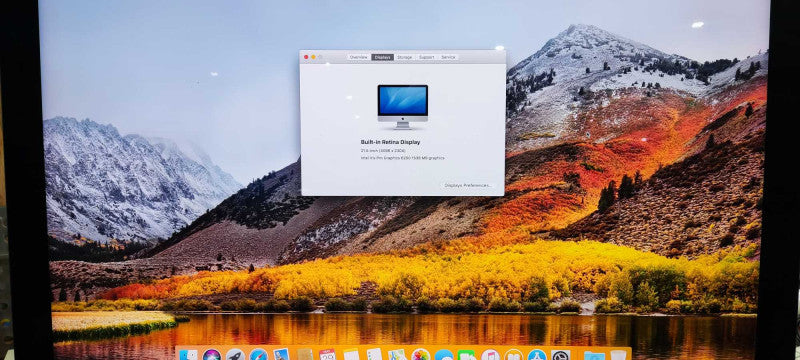Open Calendar icon in Dock
This screenshot has width=800, height=360.
click(x=327, y=355)
